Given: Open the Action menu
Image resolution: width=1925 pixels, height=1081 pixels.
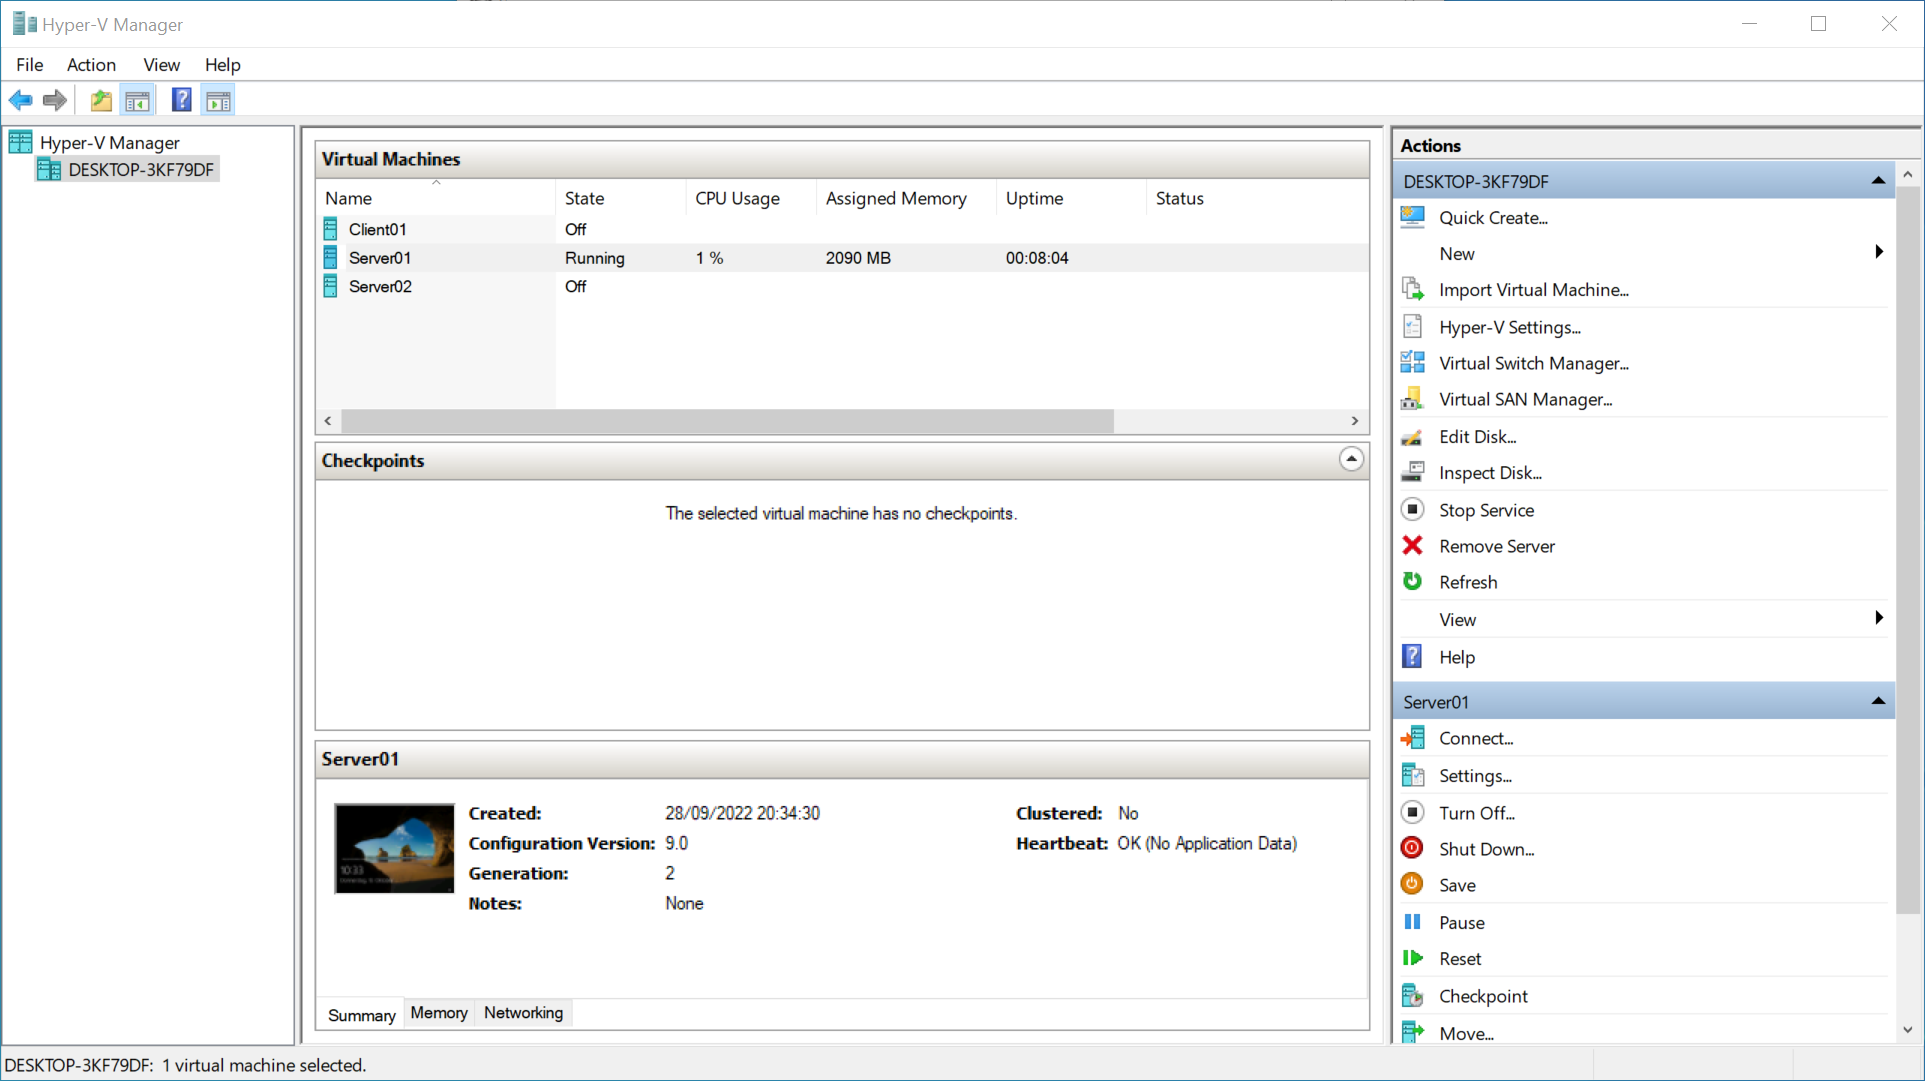Looking at the screenshot, I should point(91,64).
